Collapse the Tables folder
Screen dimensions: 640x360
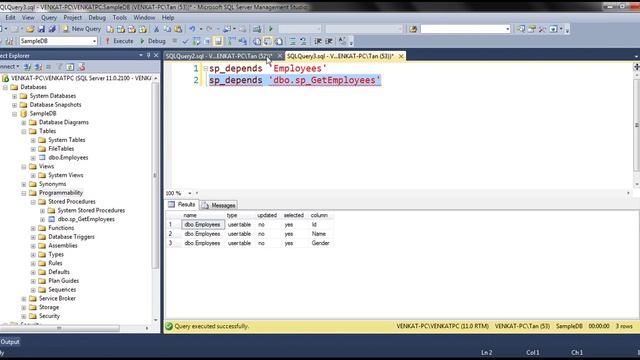coord(24,131)
